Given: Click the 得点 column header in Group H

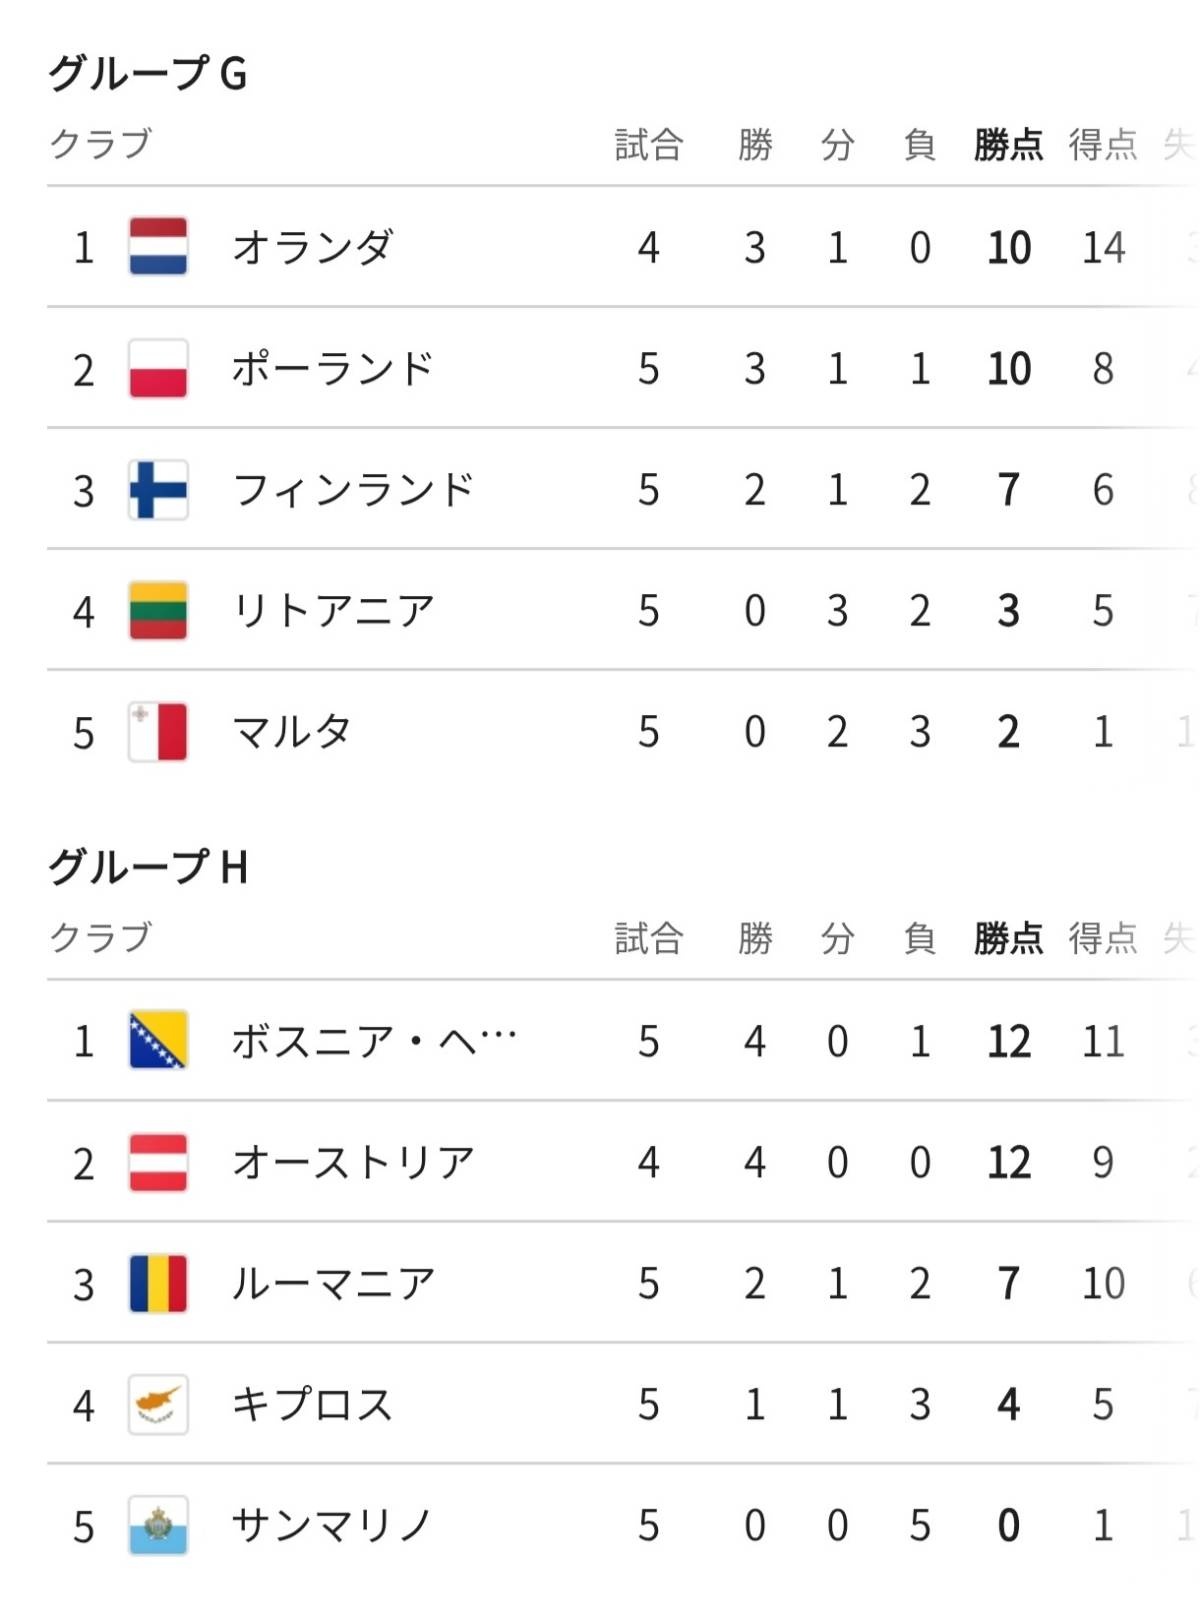Looking at the screenshot, I should (x=1102, y=938).
